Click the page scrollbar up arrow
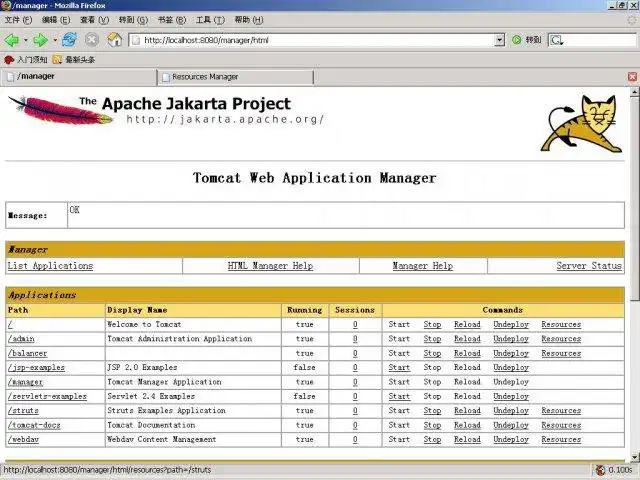Viewport: 640px width, 480px height. 634,92
